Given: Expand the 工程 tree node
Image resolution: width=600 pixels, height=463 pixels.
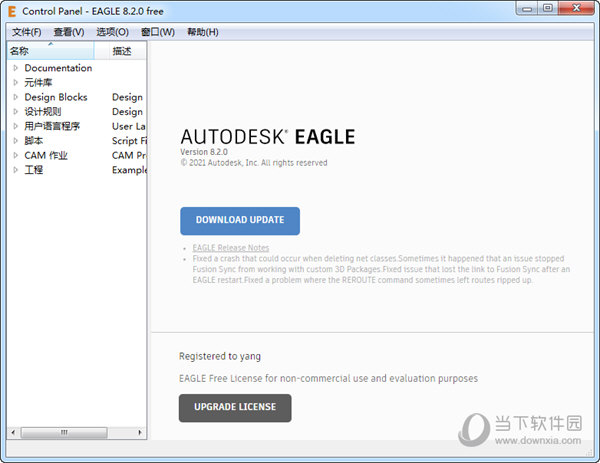Looking at the screenshot, I should [x=15, y=170].
